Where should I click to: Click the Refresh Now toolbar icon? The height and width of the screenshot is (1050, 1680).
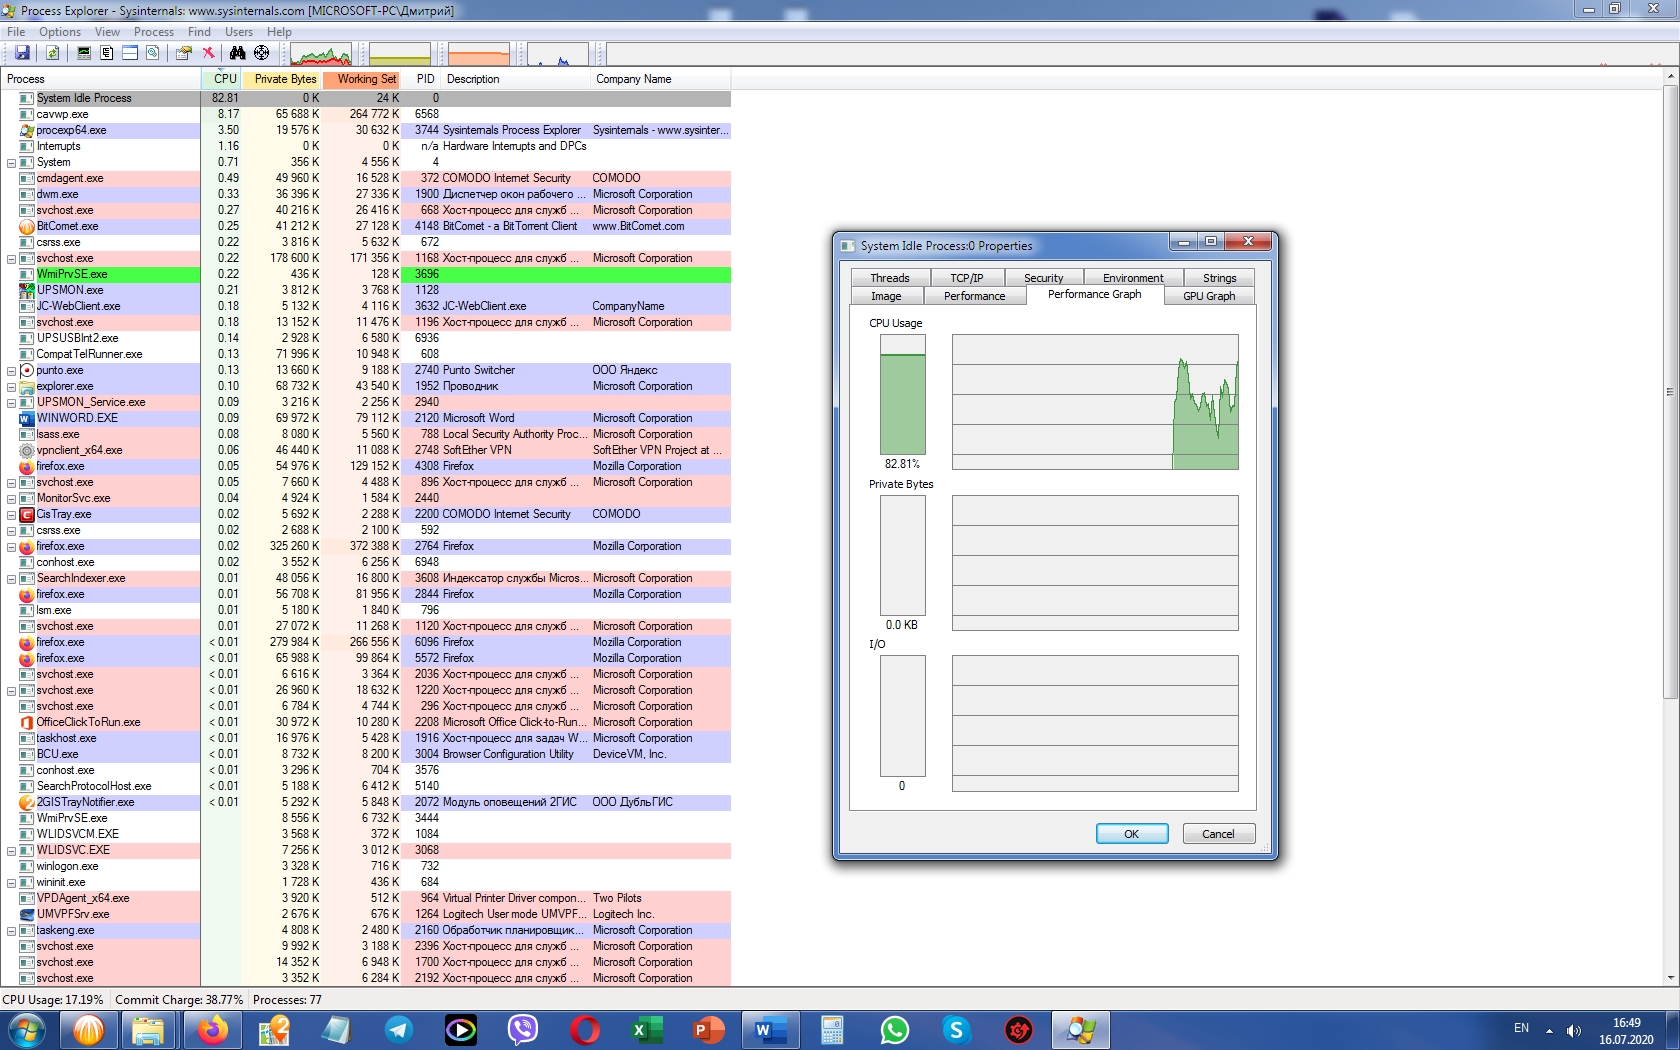click(x=52, y=53)
